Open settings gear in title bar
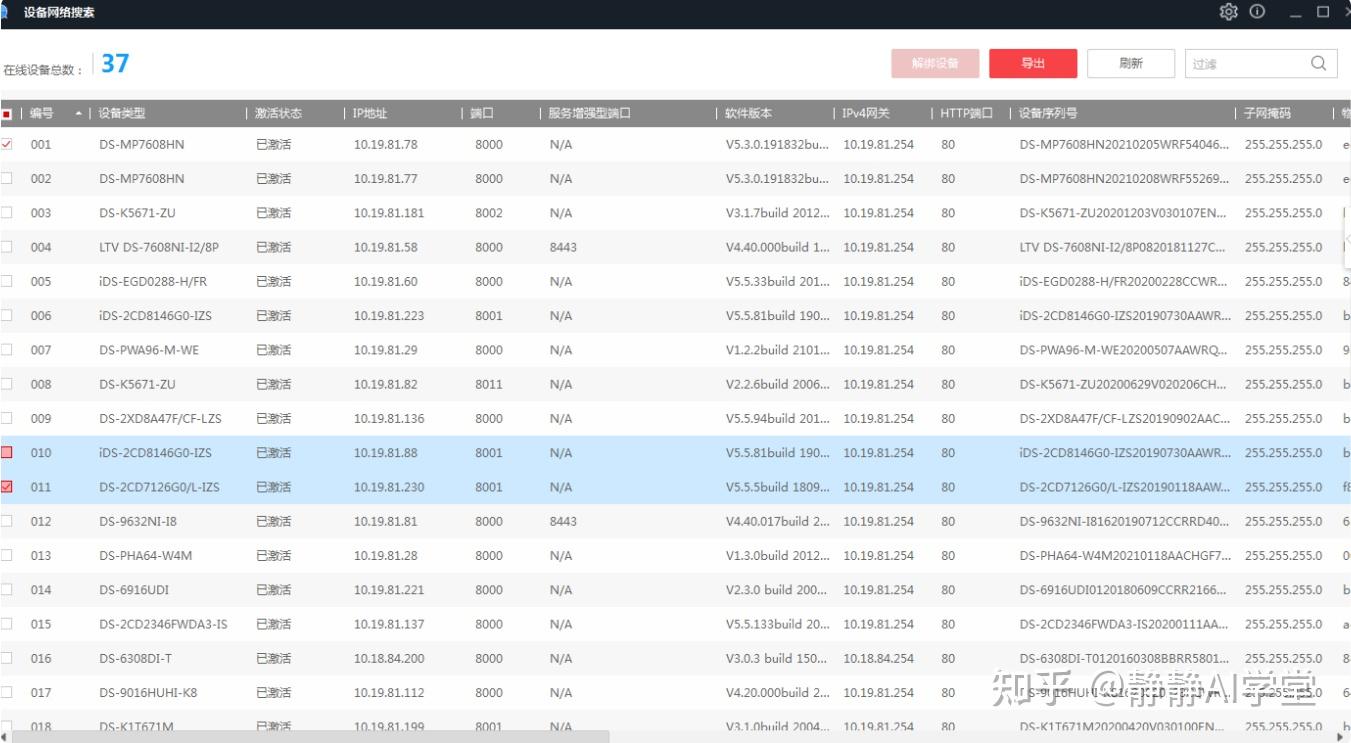This screenshot has height=743, width=1351. (1228, 12)
